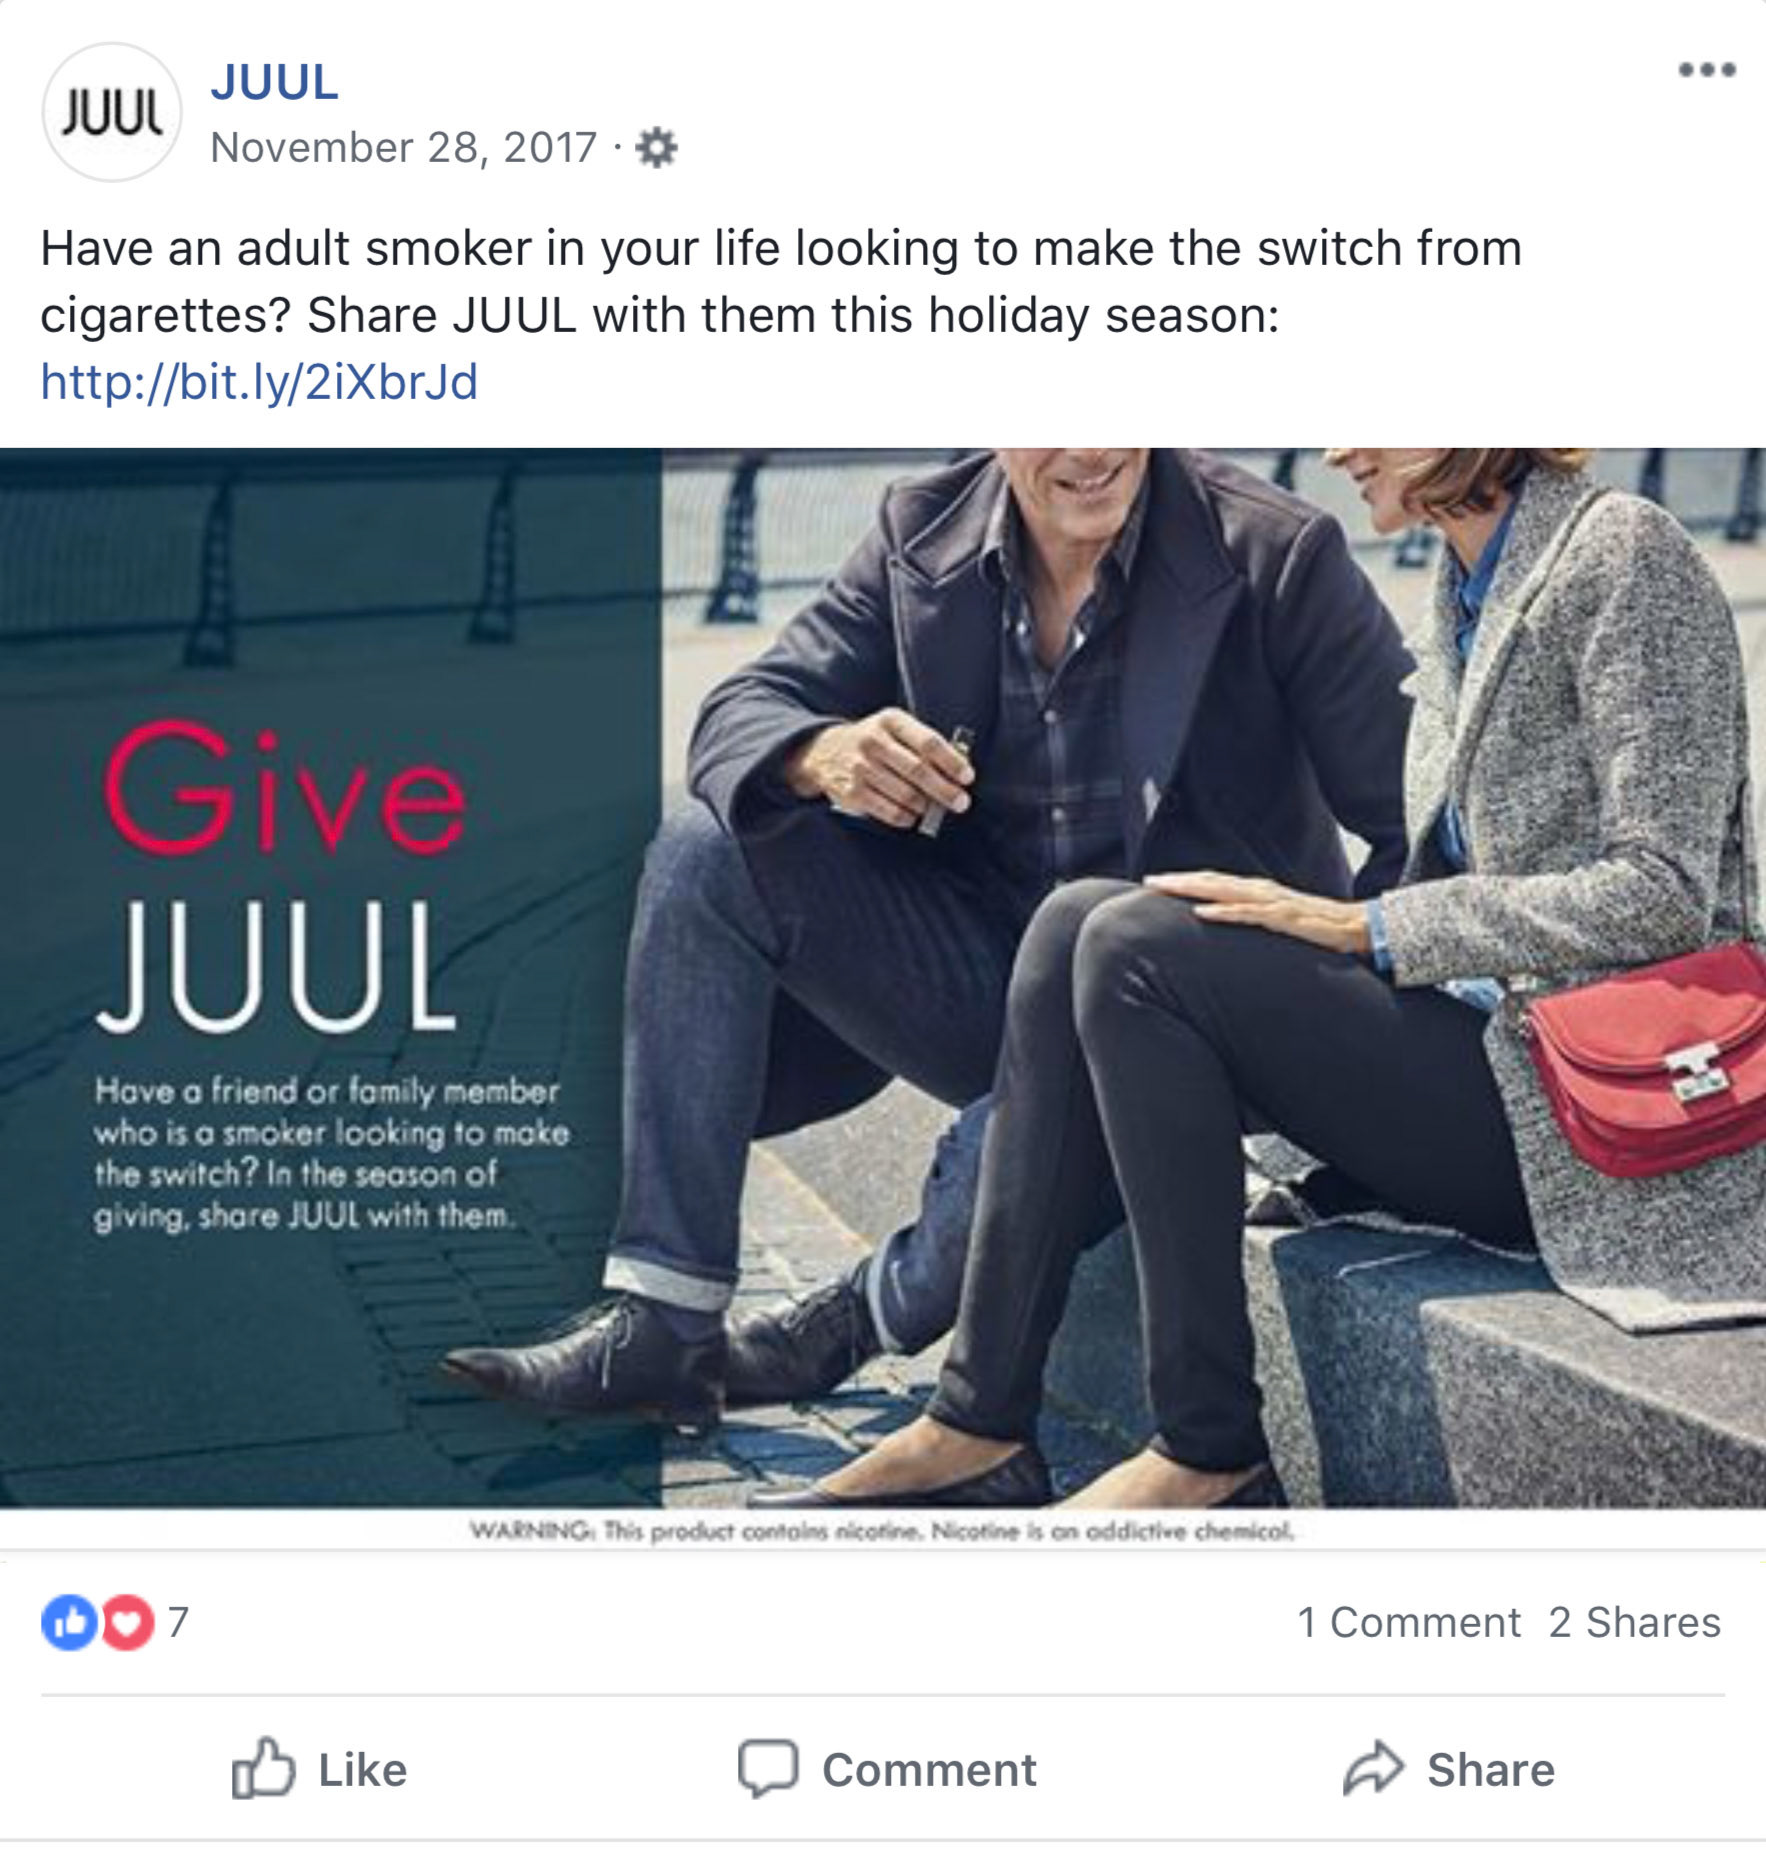This screenshot has width=1766, height=1856.
Task: Click the Comment button label
Action: tap(929, 1769)
